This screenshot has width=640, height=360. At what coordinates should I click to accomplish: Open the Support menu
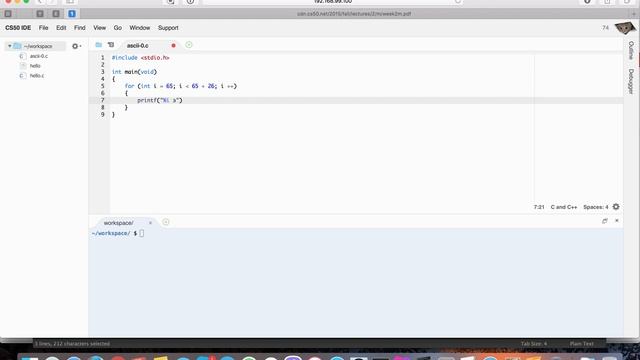point(168,28)
